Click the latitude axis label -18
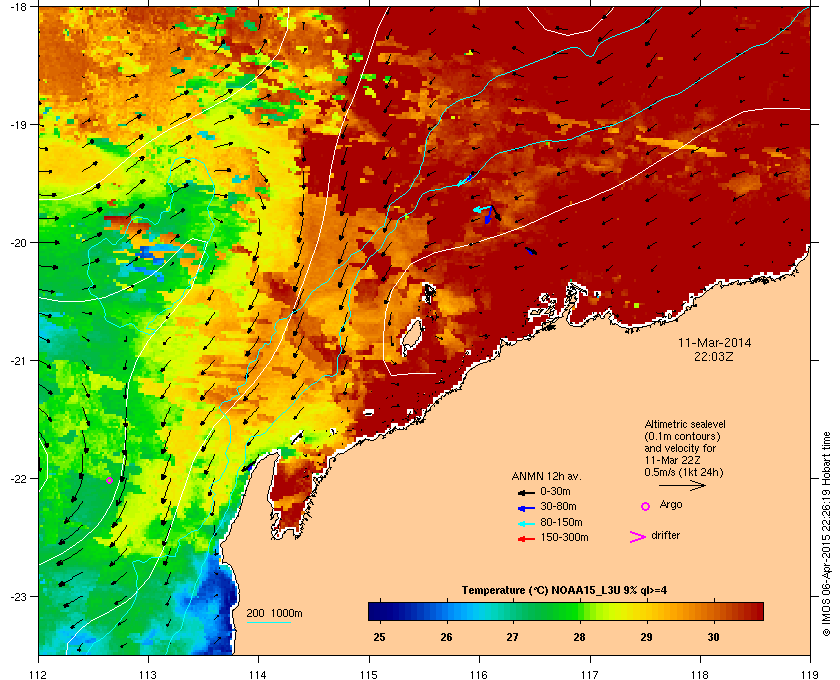The height and width of the screenshot is (680, 840). tap(18, 6)
